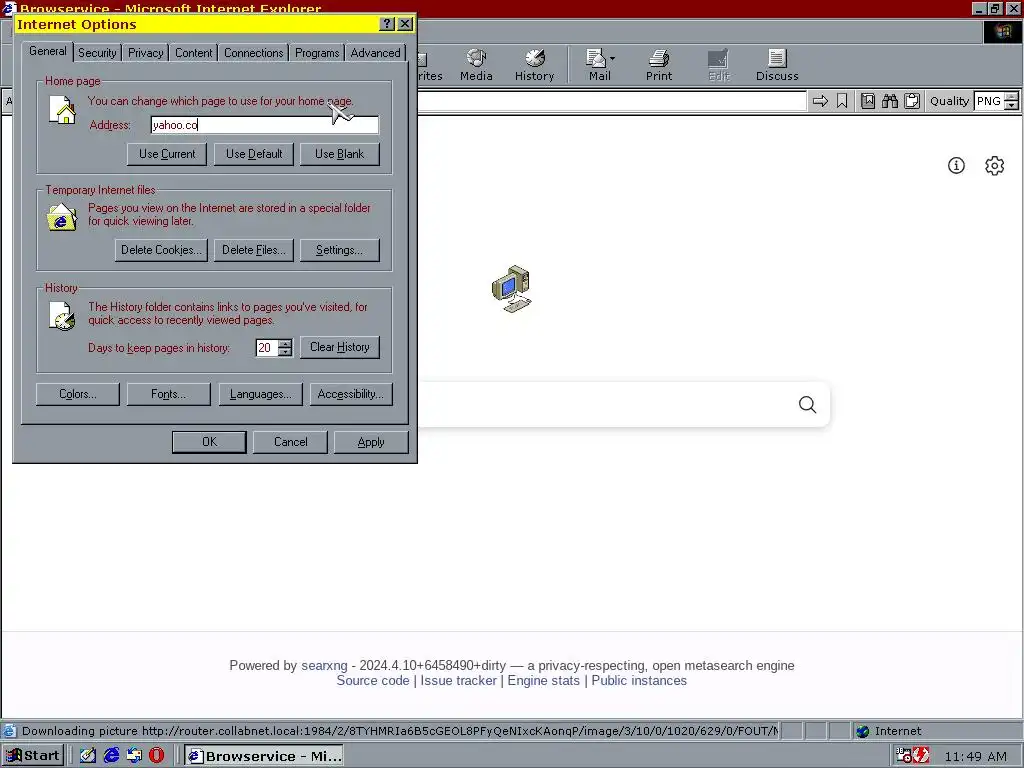Open the Engine stats link

coord(543,680)
